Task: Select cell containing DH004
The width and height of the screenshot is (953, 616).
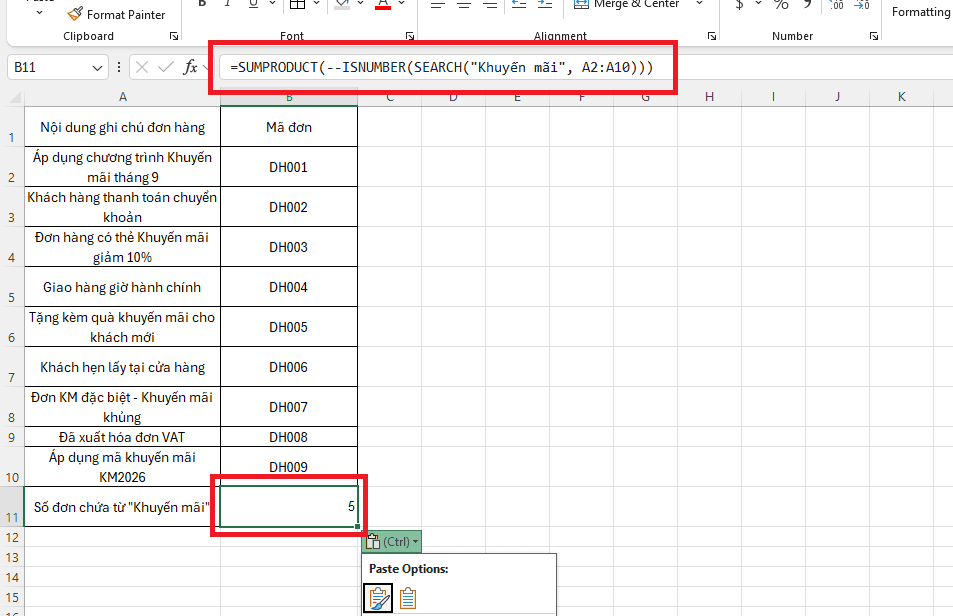Action: coord(289,287)
